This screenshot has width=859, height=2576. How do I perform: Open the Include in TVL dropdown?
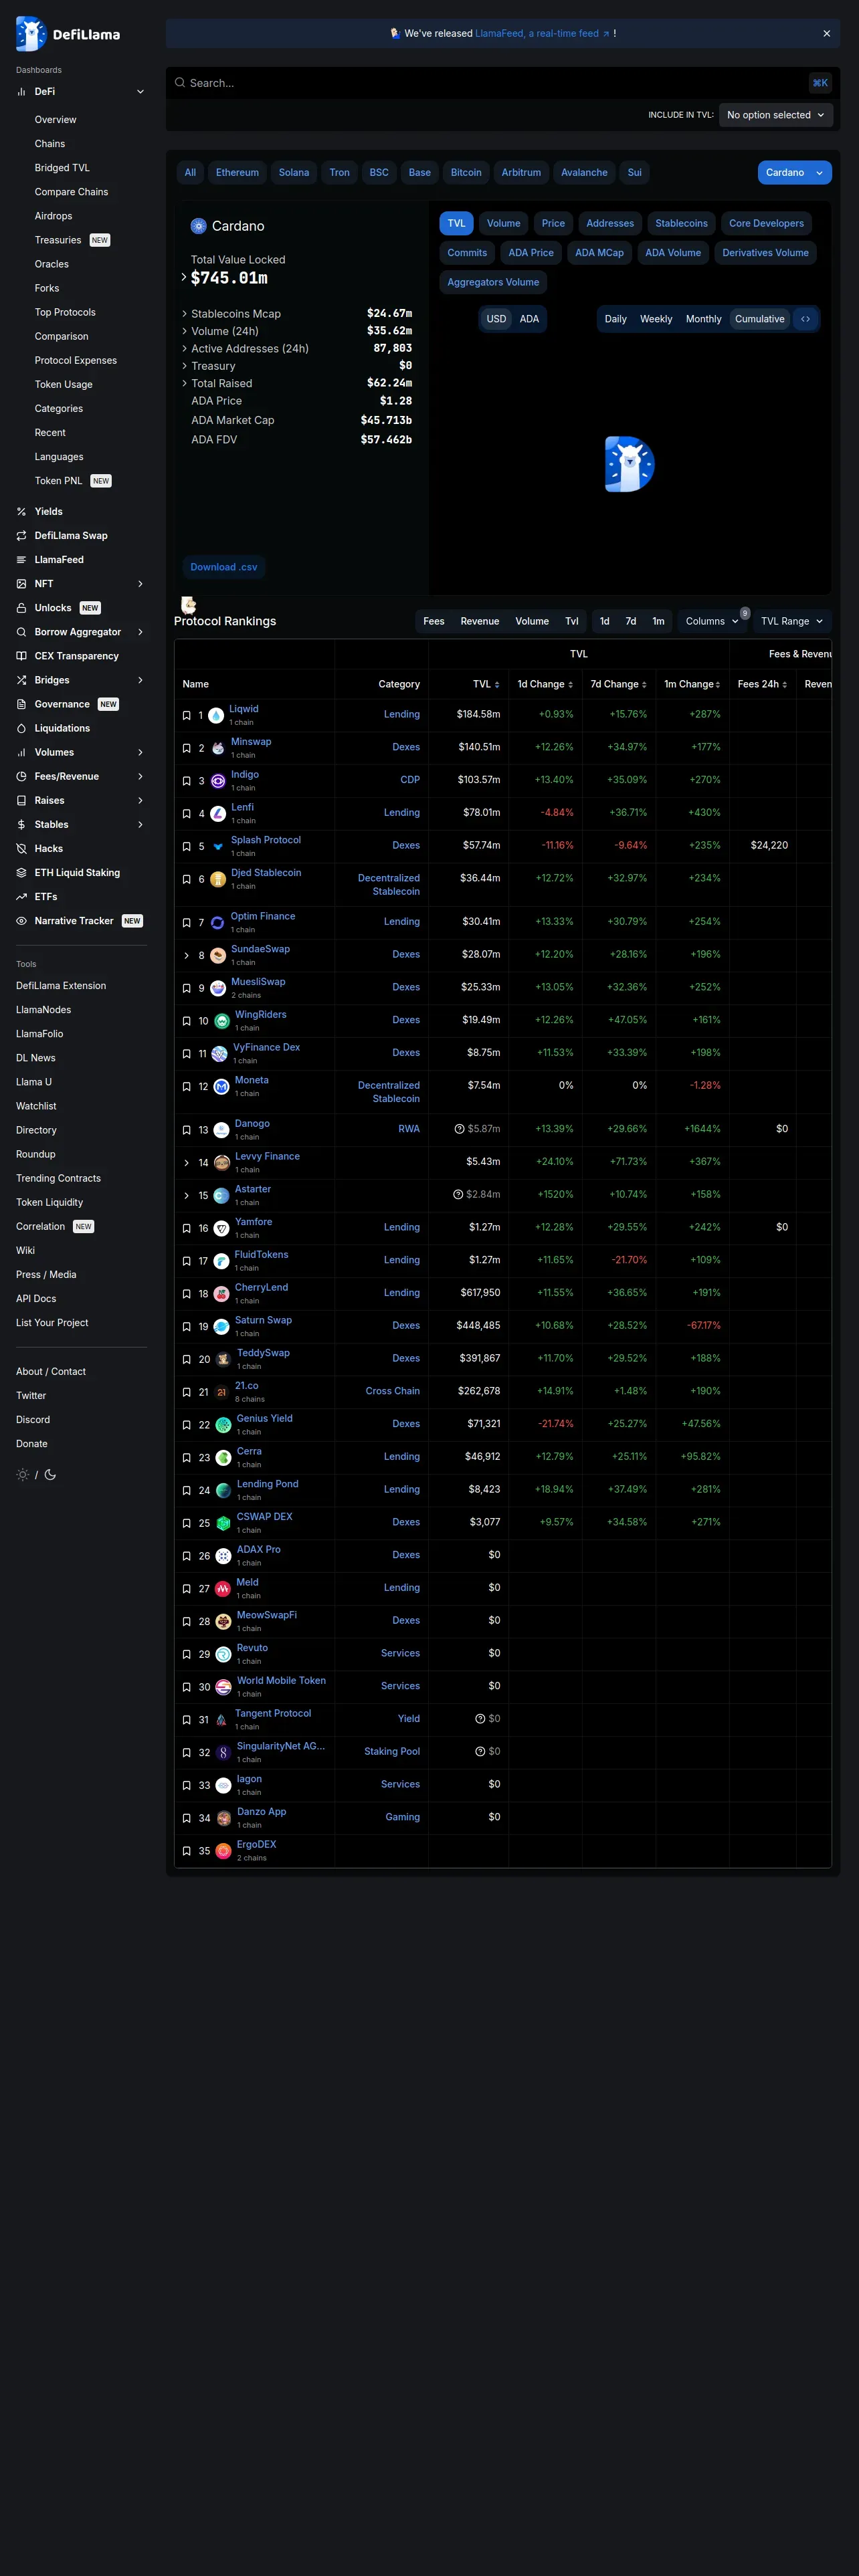[775, 115]
